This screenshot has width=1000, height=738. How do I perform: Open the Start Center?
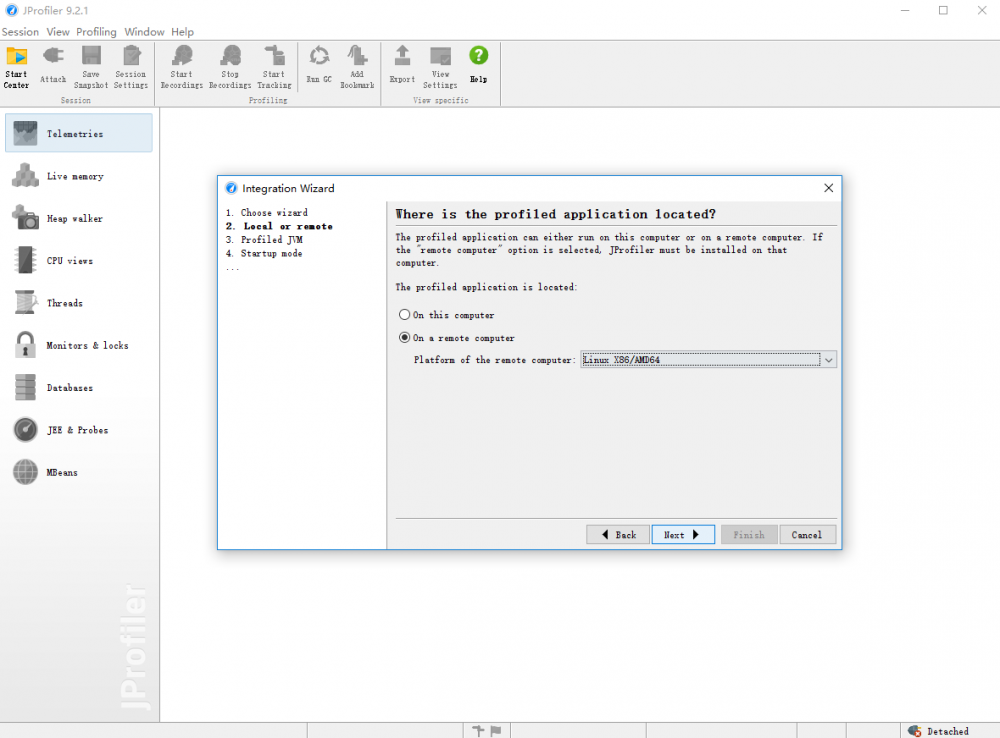(17, 67)
